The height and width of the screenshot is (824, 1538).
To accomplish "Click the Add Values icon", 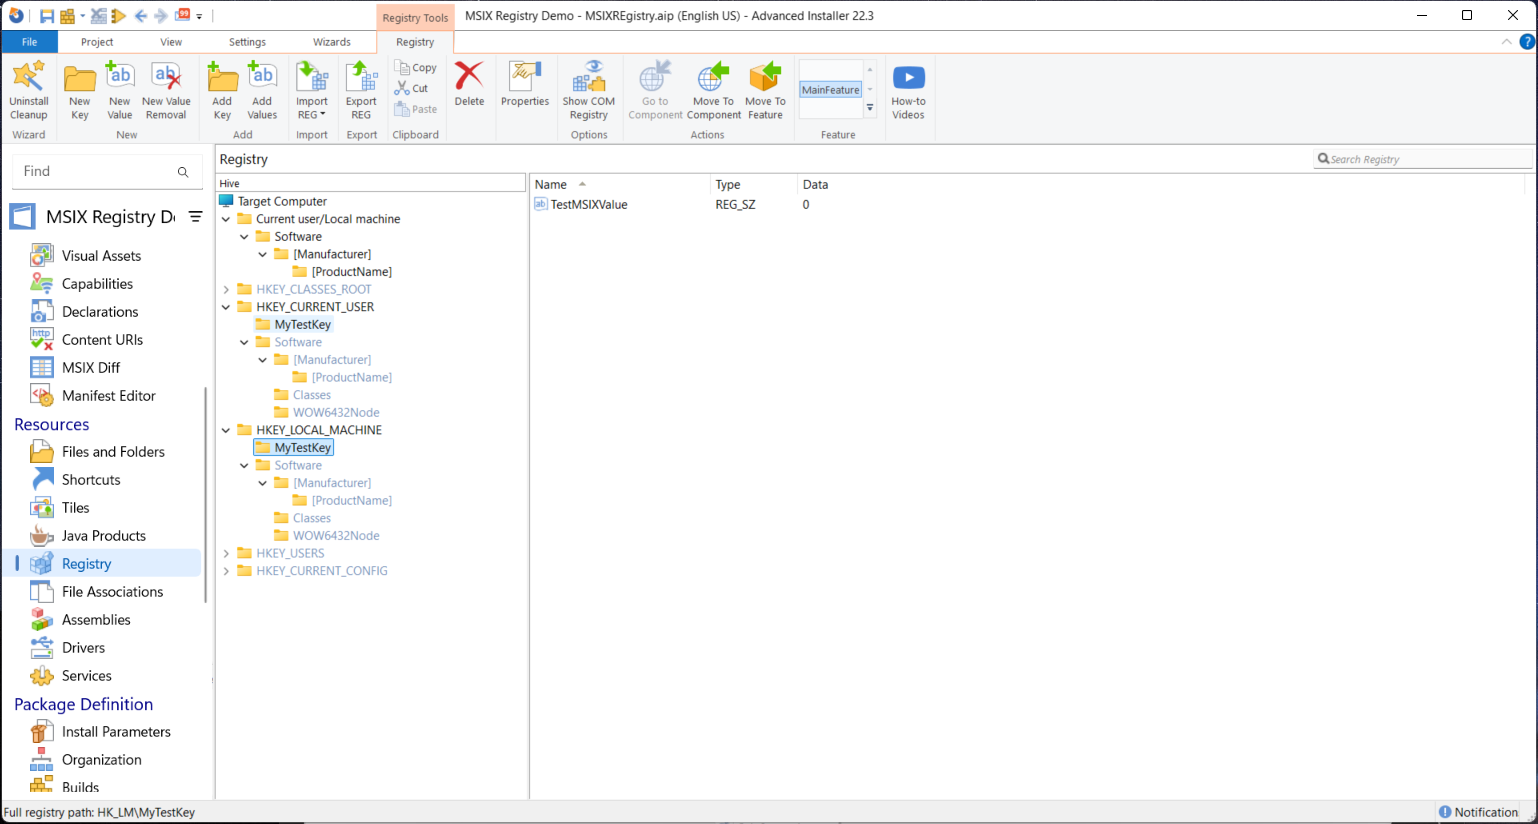I will [x=262, y=90].
